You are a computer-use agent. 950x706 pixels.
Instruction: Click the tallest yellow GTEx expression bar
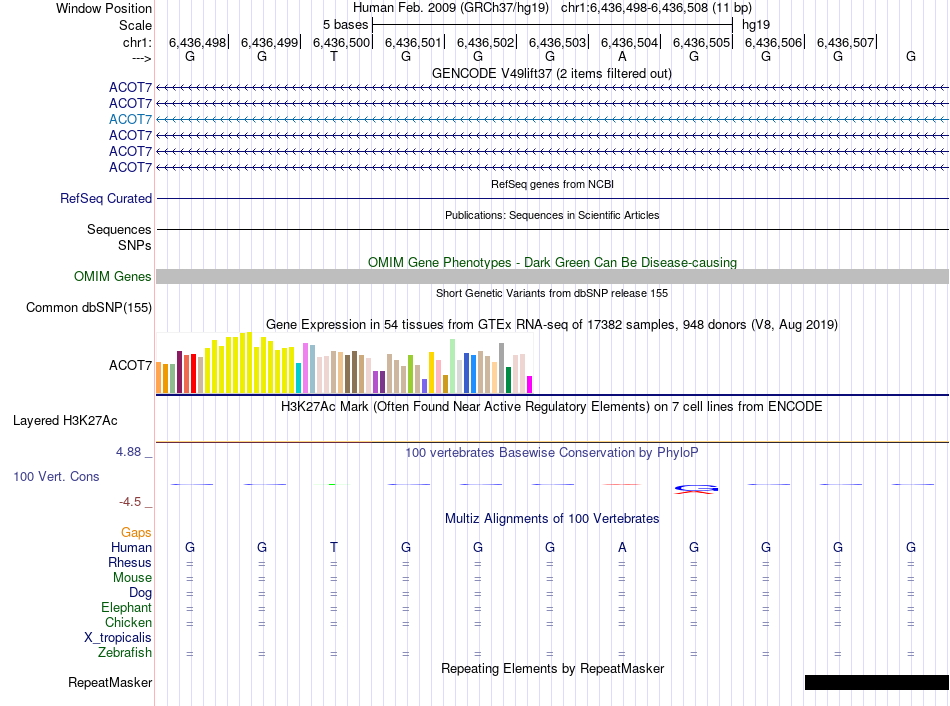(249, 363)
